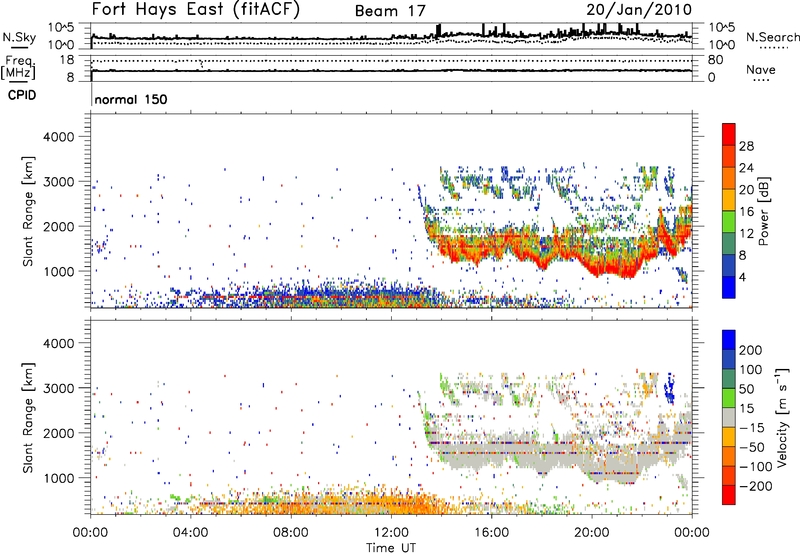Click the title 'Fort Hays East (fitACF)'
This screenshot has height=554, width=800.
pyautogui.click(x=196, y=9)
